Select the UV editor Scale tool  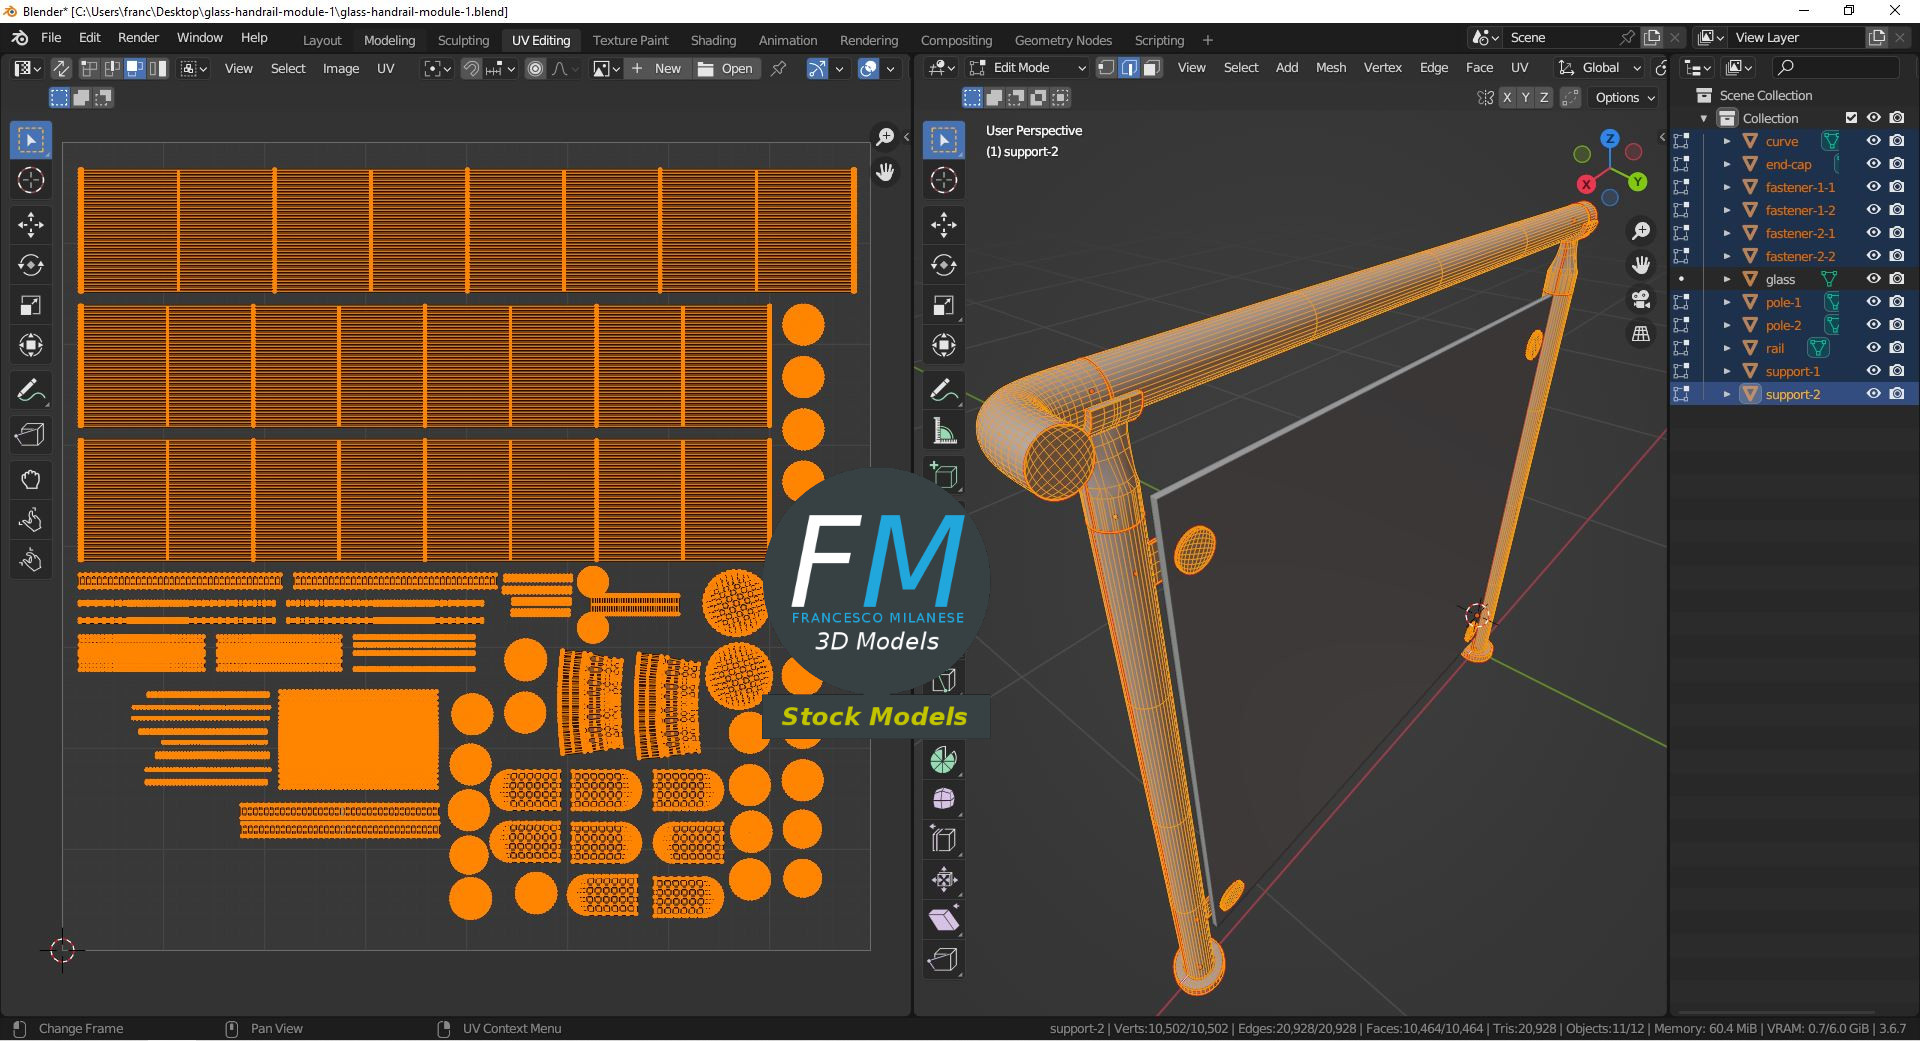pyautogui.click(x=31, y=305)
